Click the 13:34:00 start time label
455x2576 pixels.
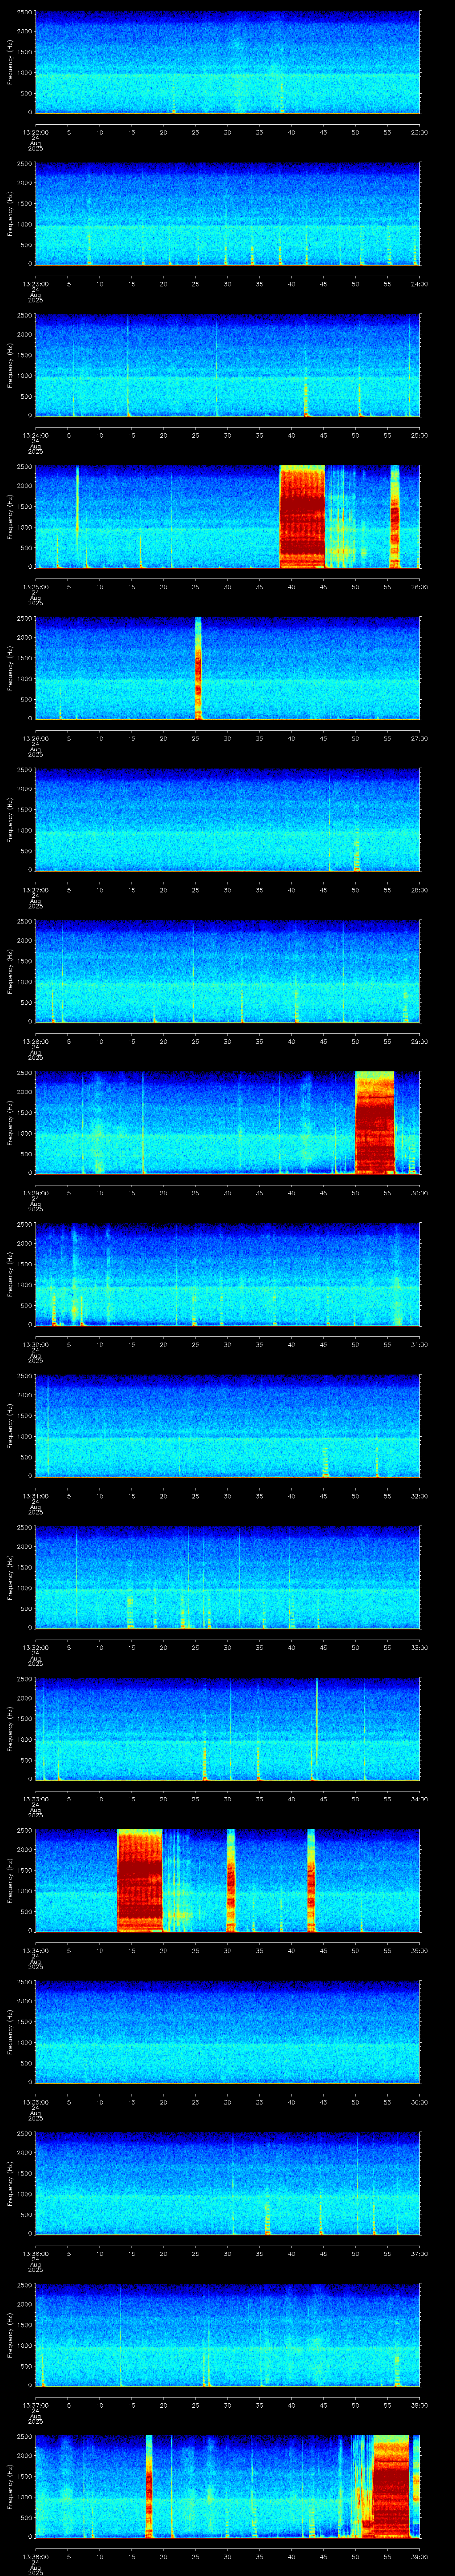point(35,1950)
